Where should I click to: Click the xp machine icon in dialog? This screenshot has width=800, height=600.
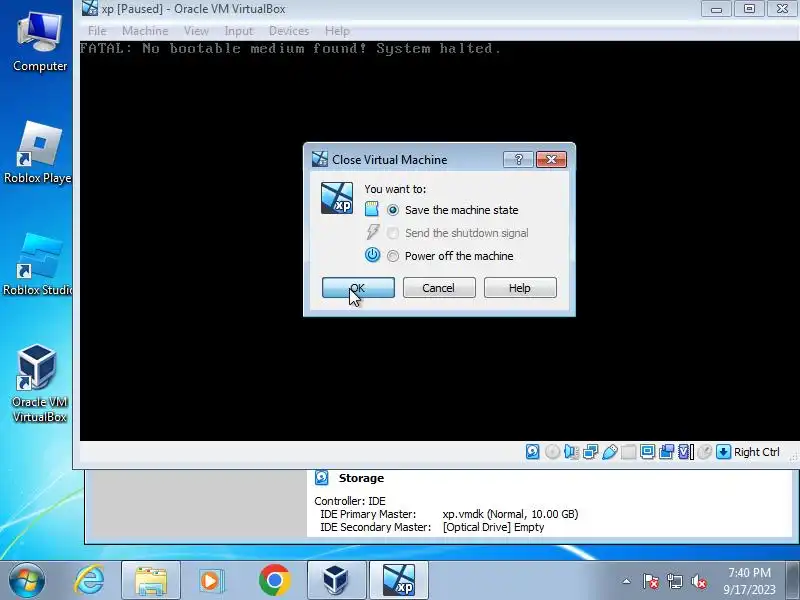pyautogui.click(x=337, y=198)
